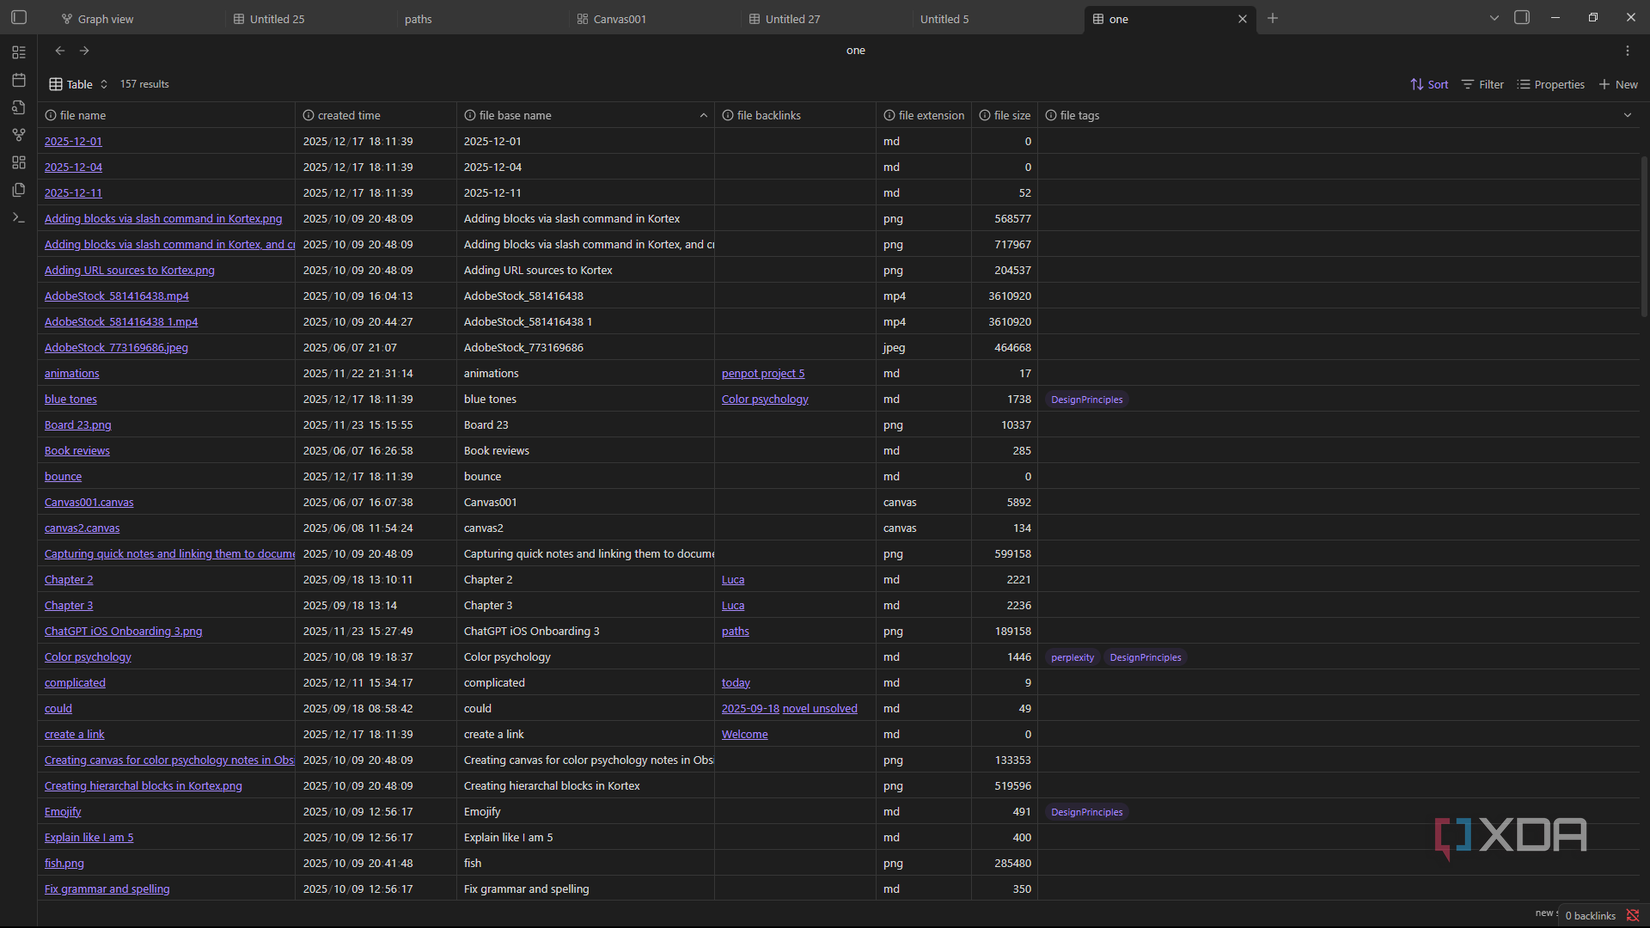The image size is (1650, 928).
Task: Select the outline list icon at sidebar top
Action: (x=18, y=51)
